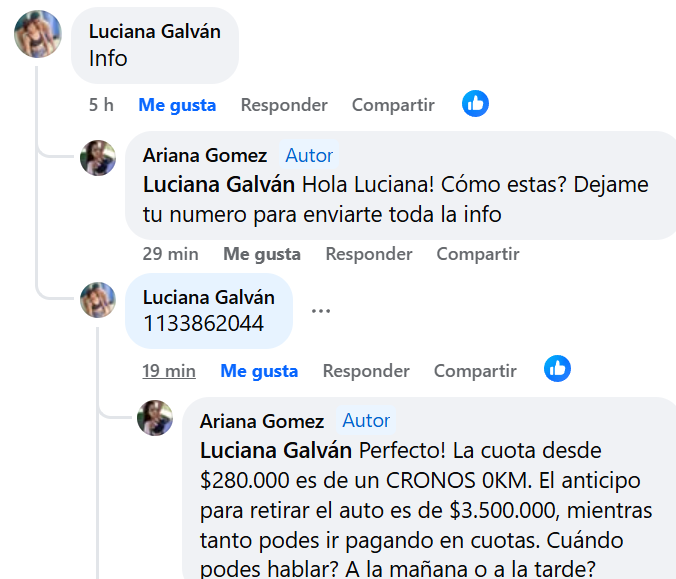Toggle Me gusta on the 19 min comment

click(x=259, y=371)
